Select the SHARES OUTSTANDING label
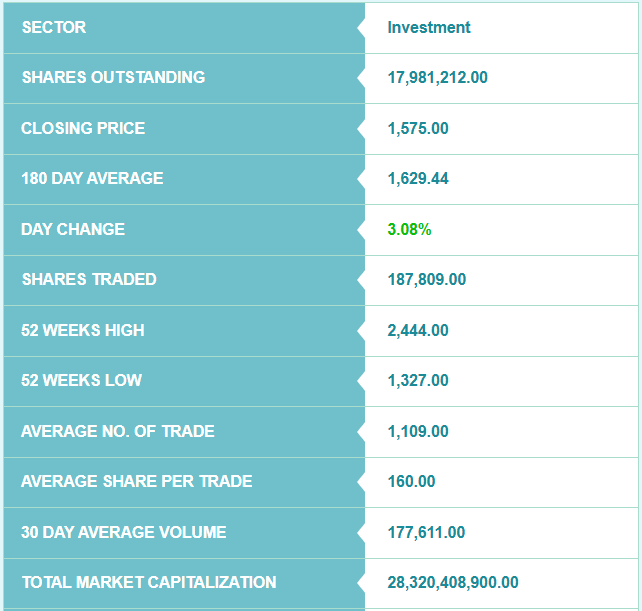This screenshot has height=611, width=642. point(113,77)
